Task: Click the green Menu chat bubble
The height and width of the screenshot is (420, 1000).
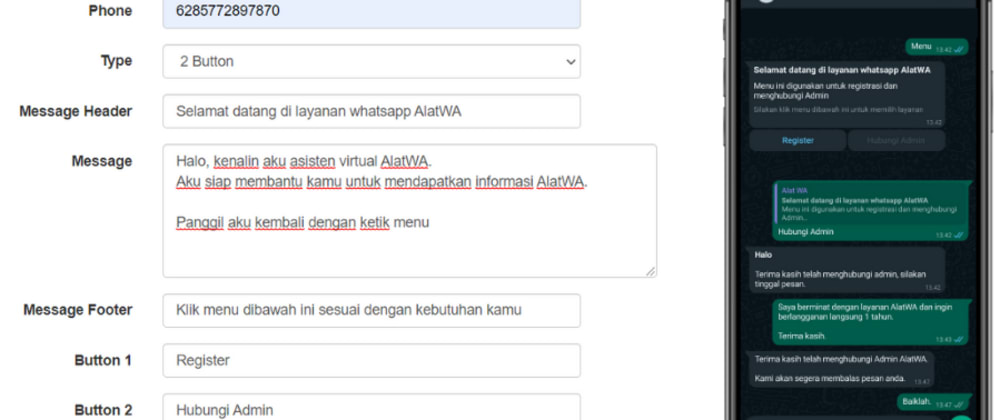Action: click(x=937, y=47)
